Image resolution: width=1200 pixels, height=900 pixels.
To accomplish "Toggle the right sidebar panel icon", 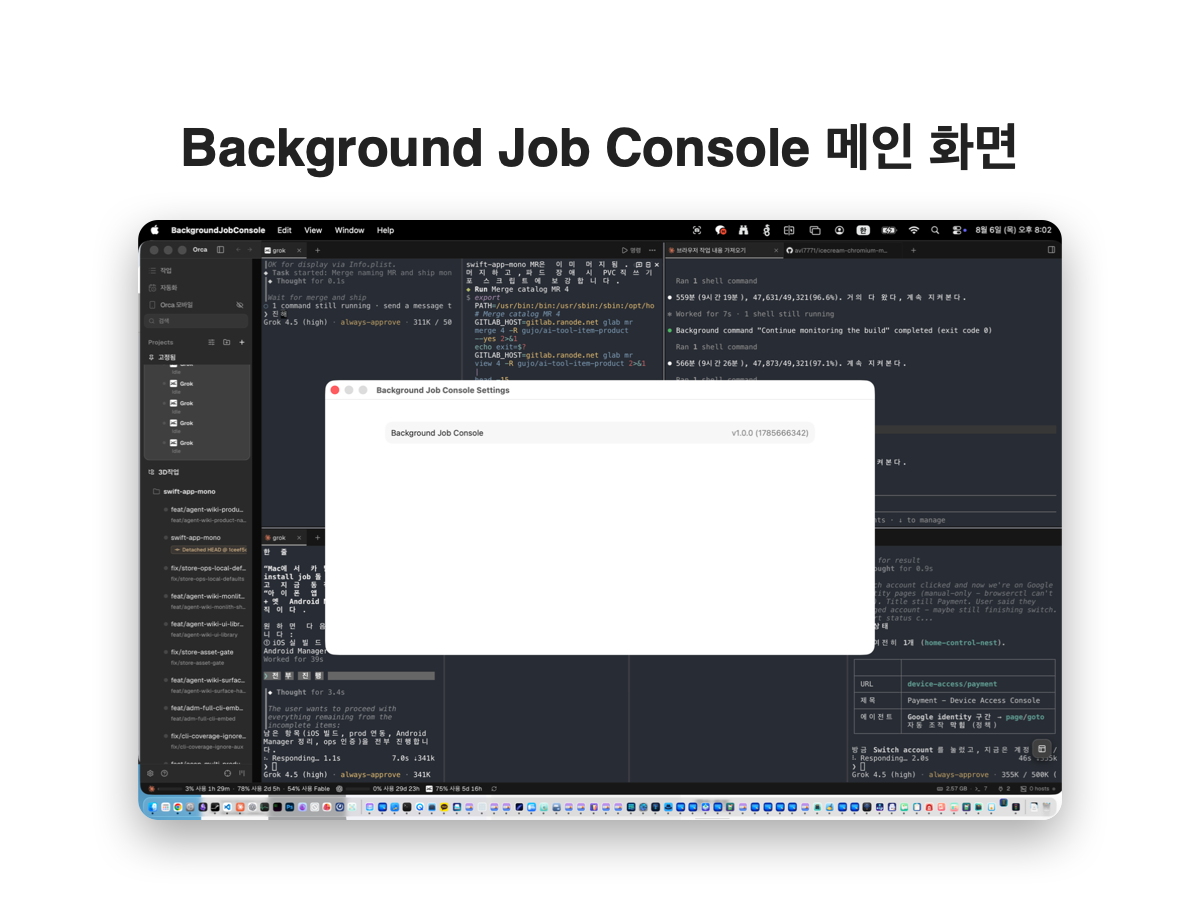I will [x=1051, y=249].
